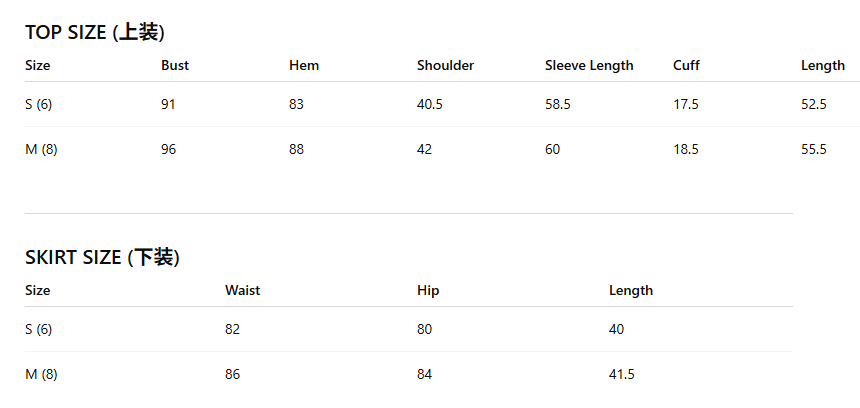The width and height of the screenshot is (860, 408).
Task: Click the M (8) row in skirt table
Action: click(x=409, y=374)
